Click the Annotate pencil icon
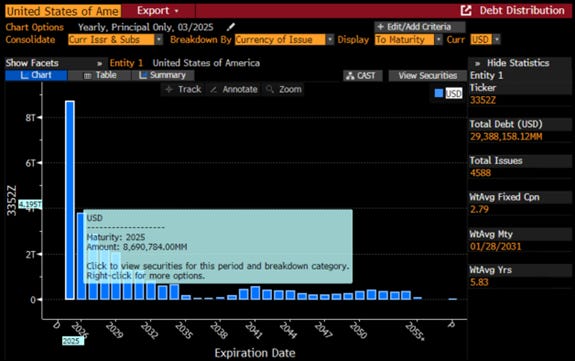This screenshot has width=575, height=361. pyautogui.click(x=213, y=89)
